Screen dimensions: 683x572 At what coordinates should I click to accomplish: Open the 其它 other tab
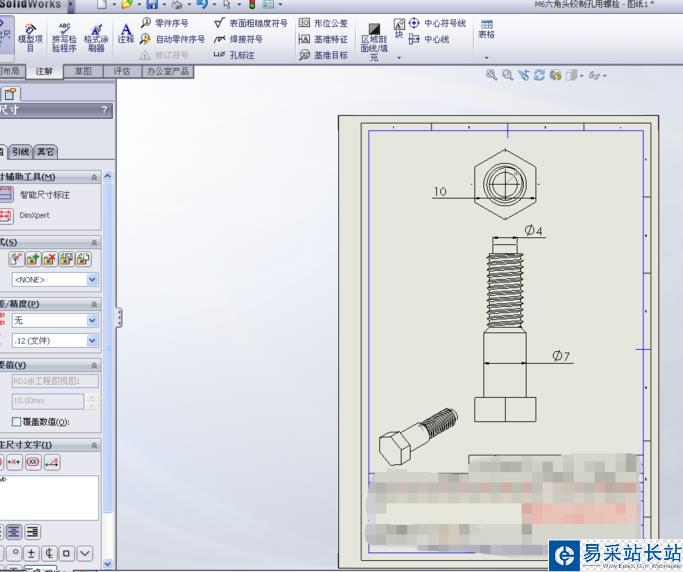coord(45,151)
